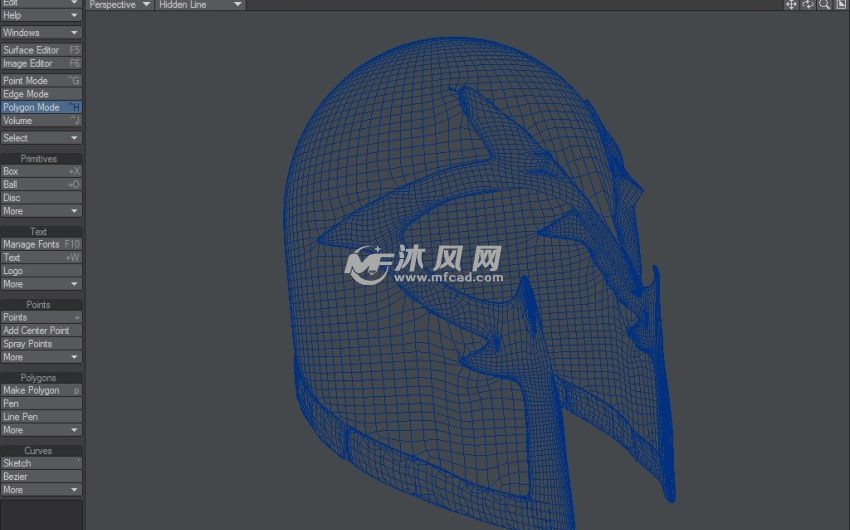Image resolution: width=850 pixels, height=530 pixels.
Task: Click the viewport maximize icon
Action: [x=841, y=5]
